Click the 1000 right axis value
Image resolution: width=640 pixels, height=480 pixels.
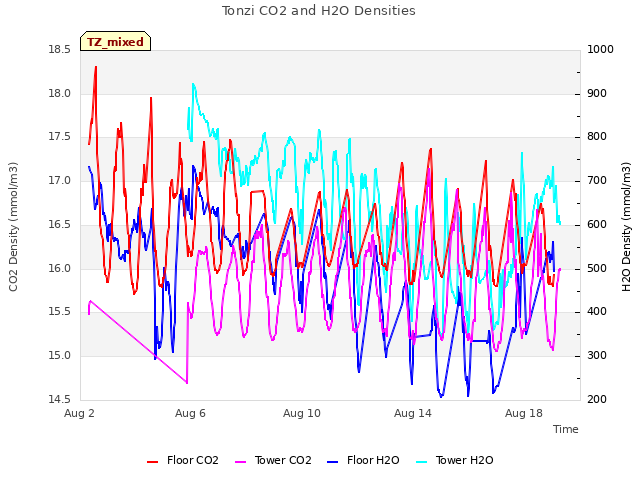click(600, 49)
